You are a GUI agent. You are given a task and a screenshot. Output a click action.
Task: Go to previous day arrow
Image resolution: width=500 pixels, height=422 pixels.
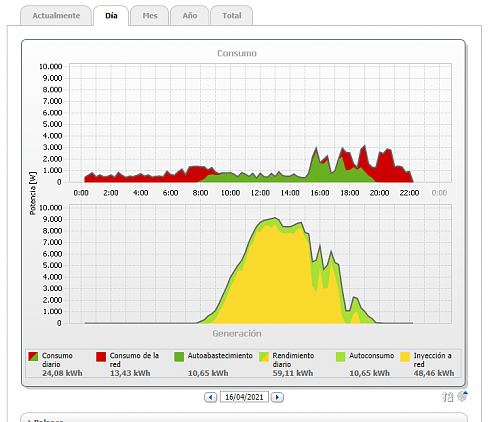click(x=210, y=397)
